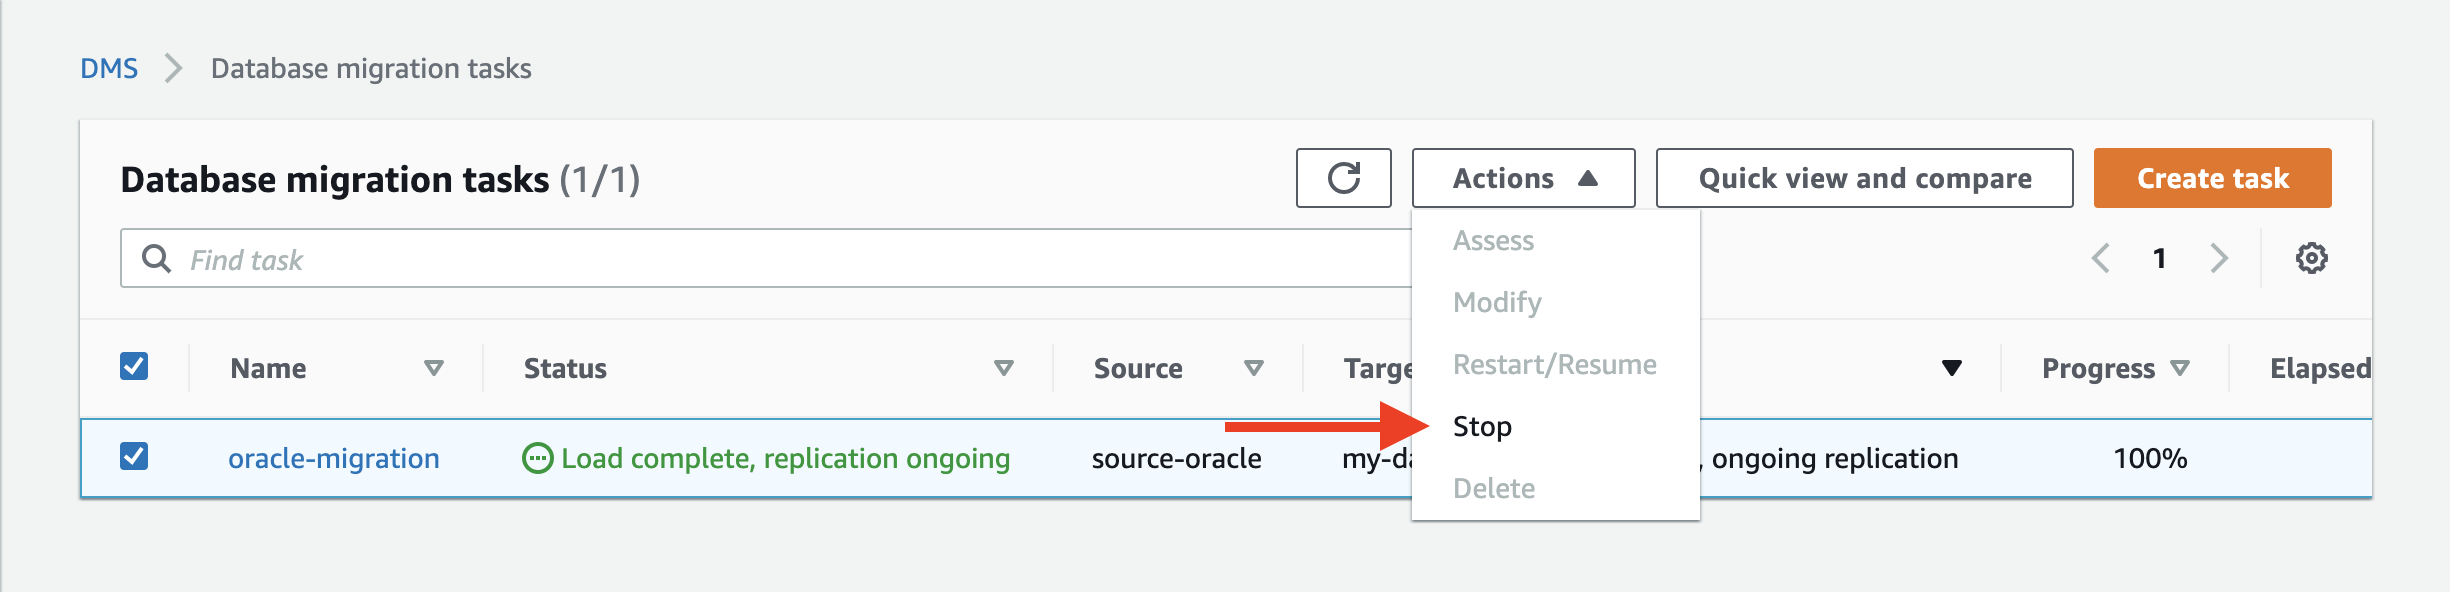Uncheck the select-all tasks checkbox
This screenshot has height=592, width=2450.
(135, 366)
